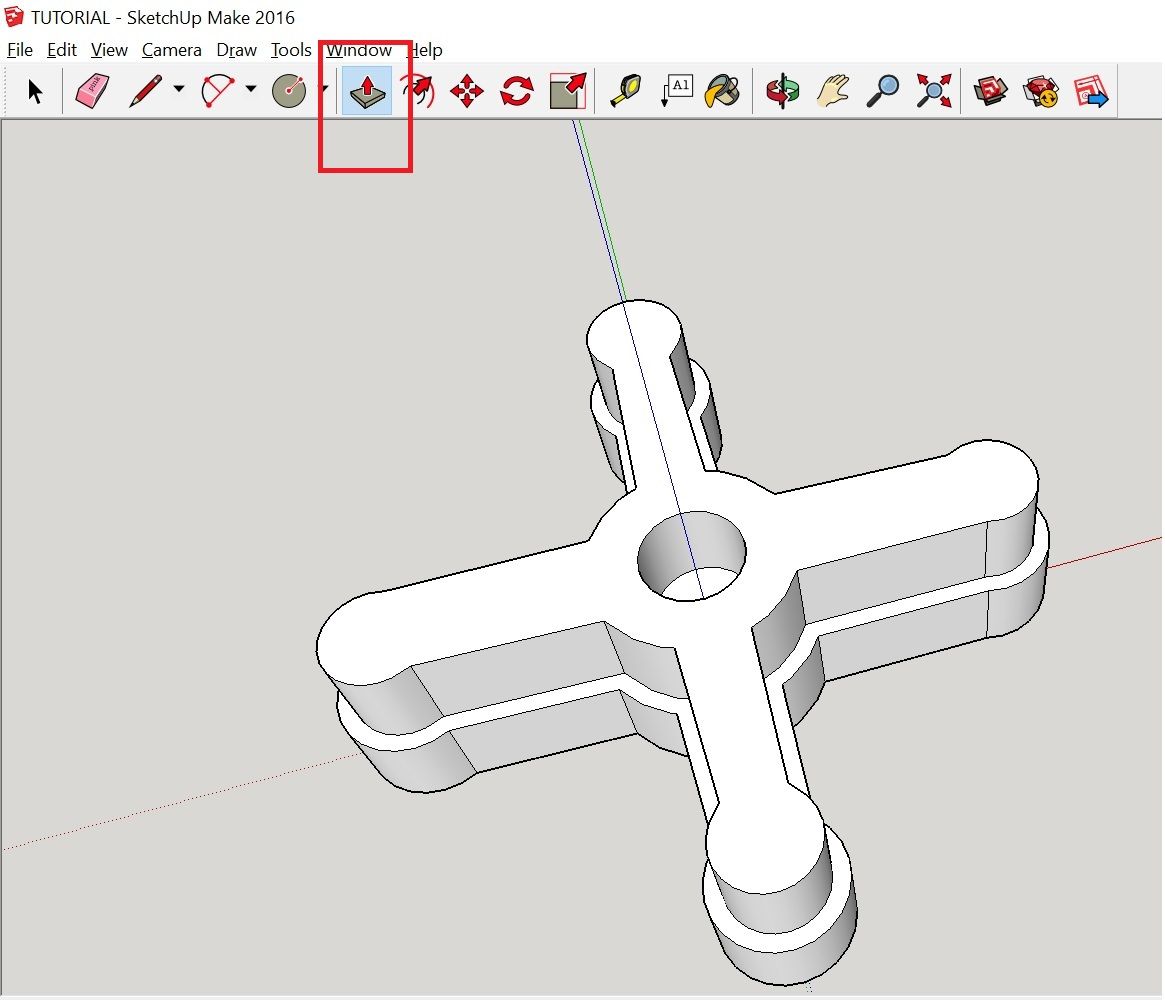Open the Camera menu

point(171,50)
